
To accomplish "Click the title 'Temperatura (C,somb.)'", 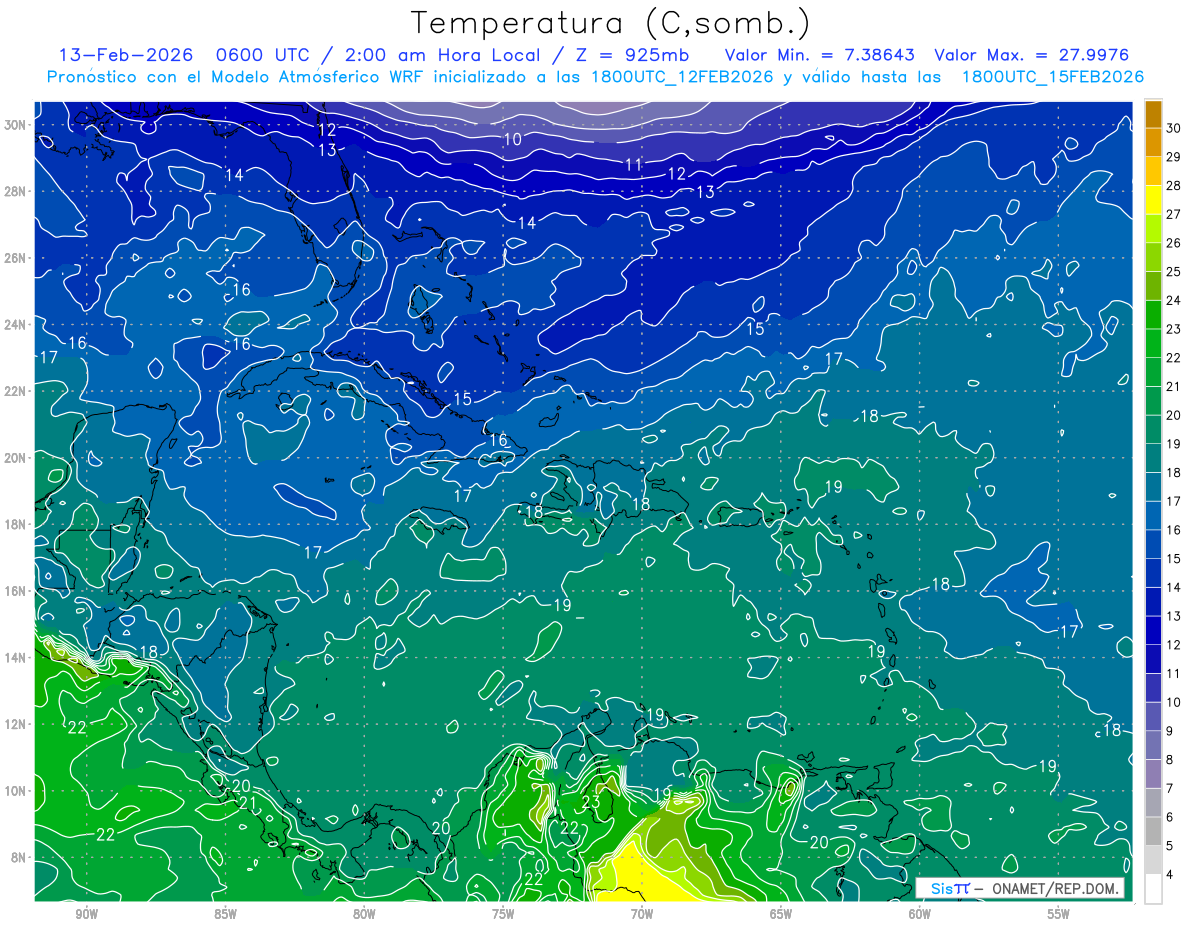I will (610, 24).
